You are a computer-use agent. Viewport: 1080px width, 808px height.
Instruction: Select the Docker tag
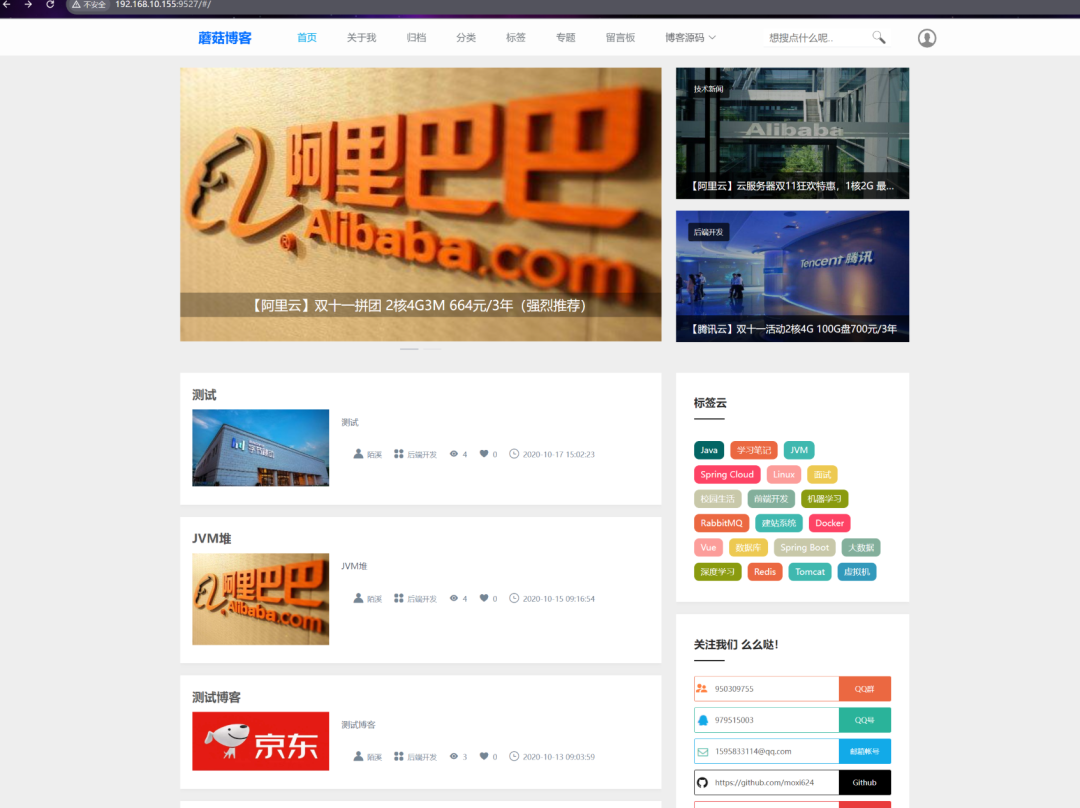click(x=829, y=523)
